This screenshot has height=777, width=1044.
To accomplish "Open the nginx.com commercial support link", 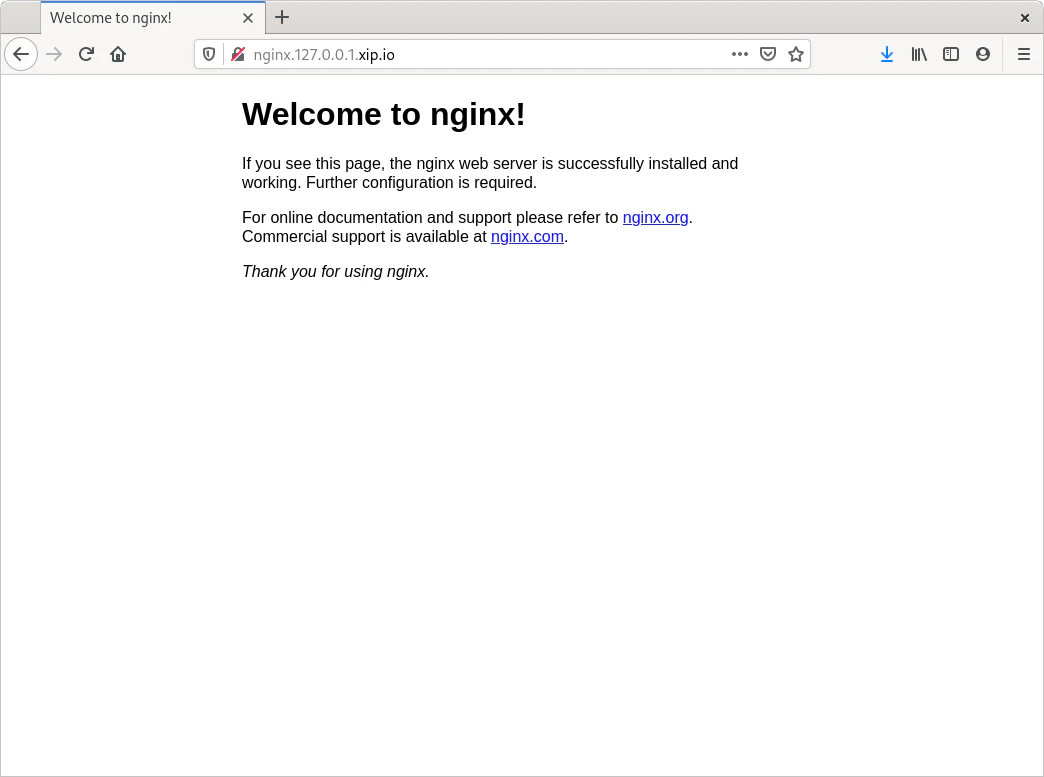I will [527, 237].
